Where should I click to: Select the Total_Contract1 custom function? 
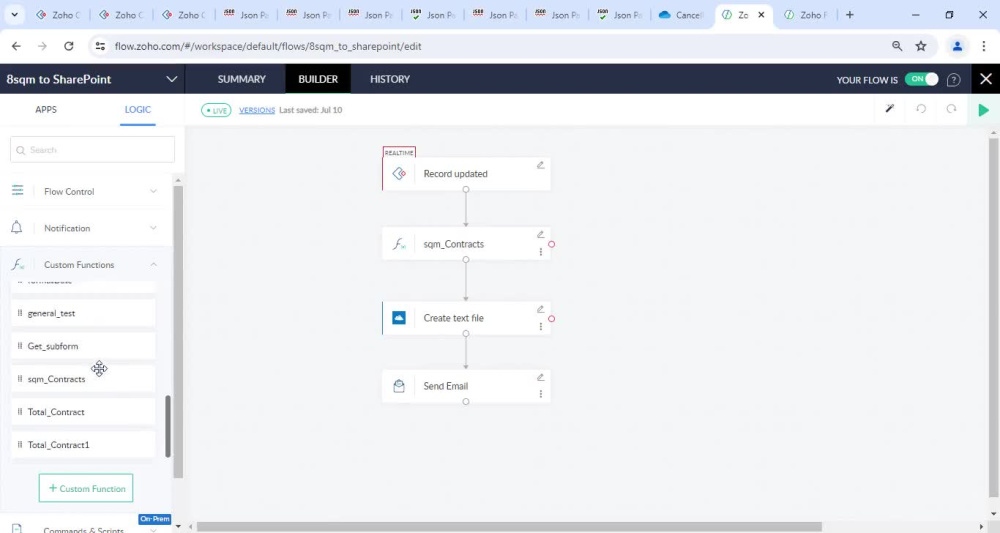click(83, 444)
